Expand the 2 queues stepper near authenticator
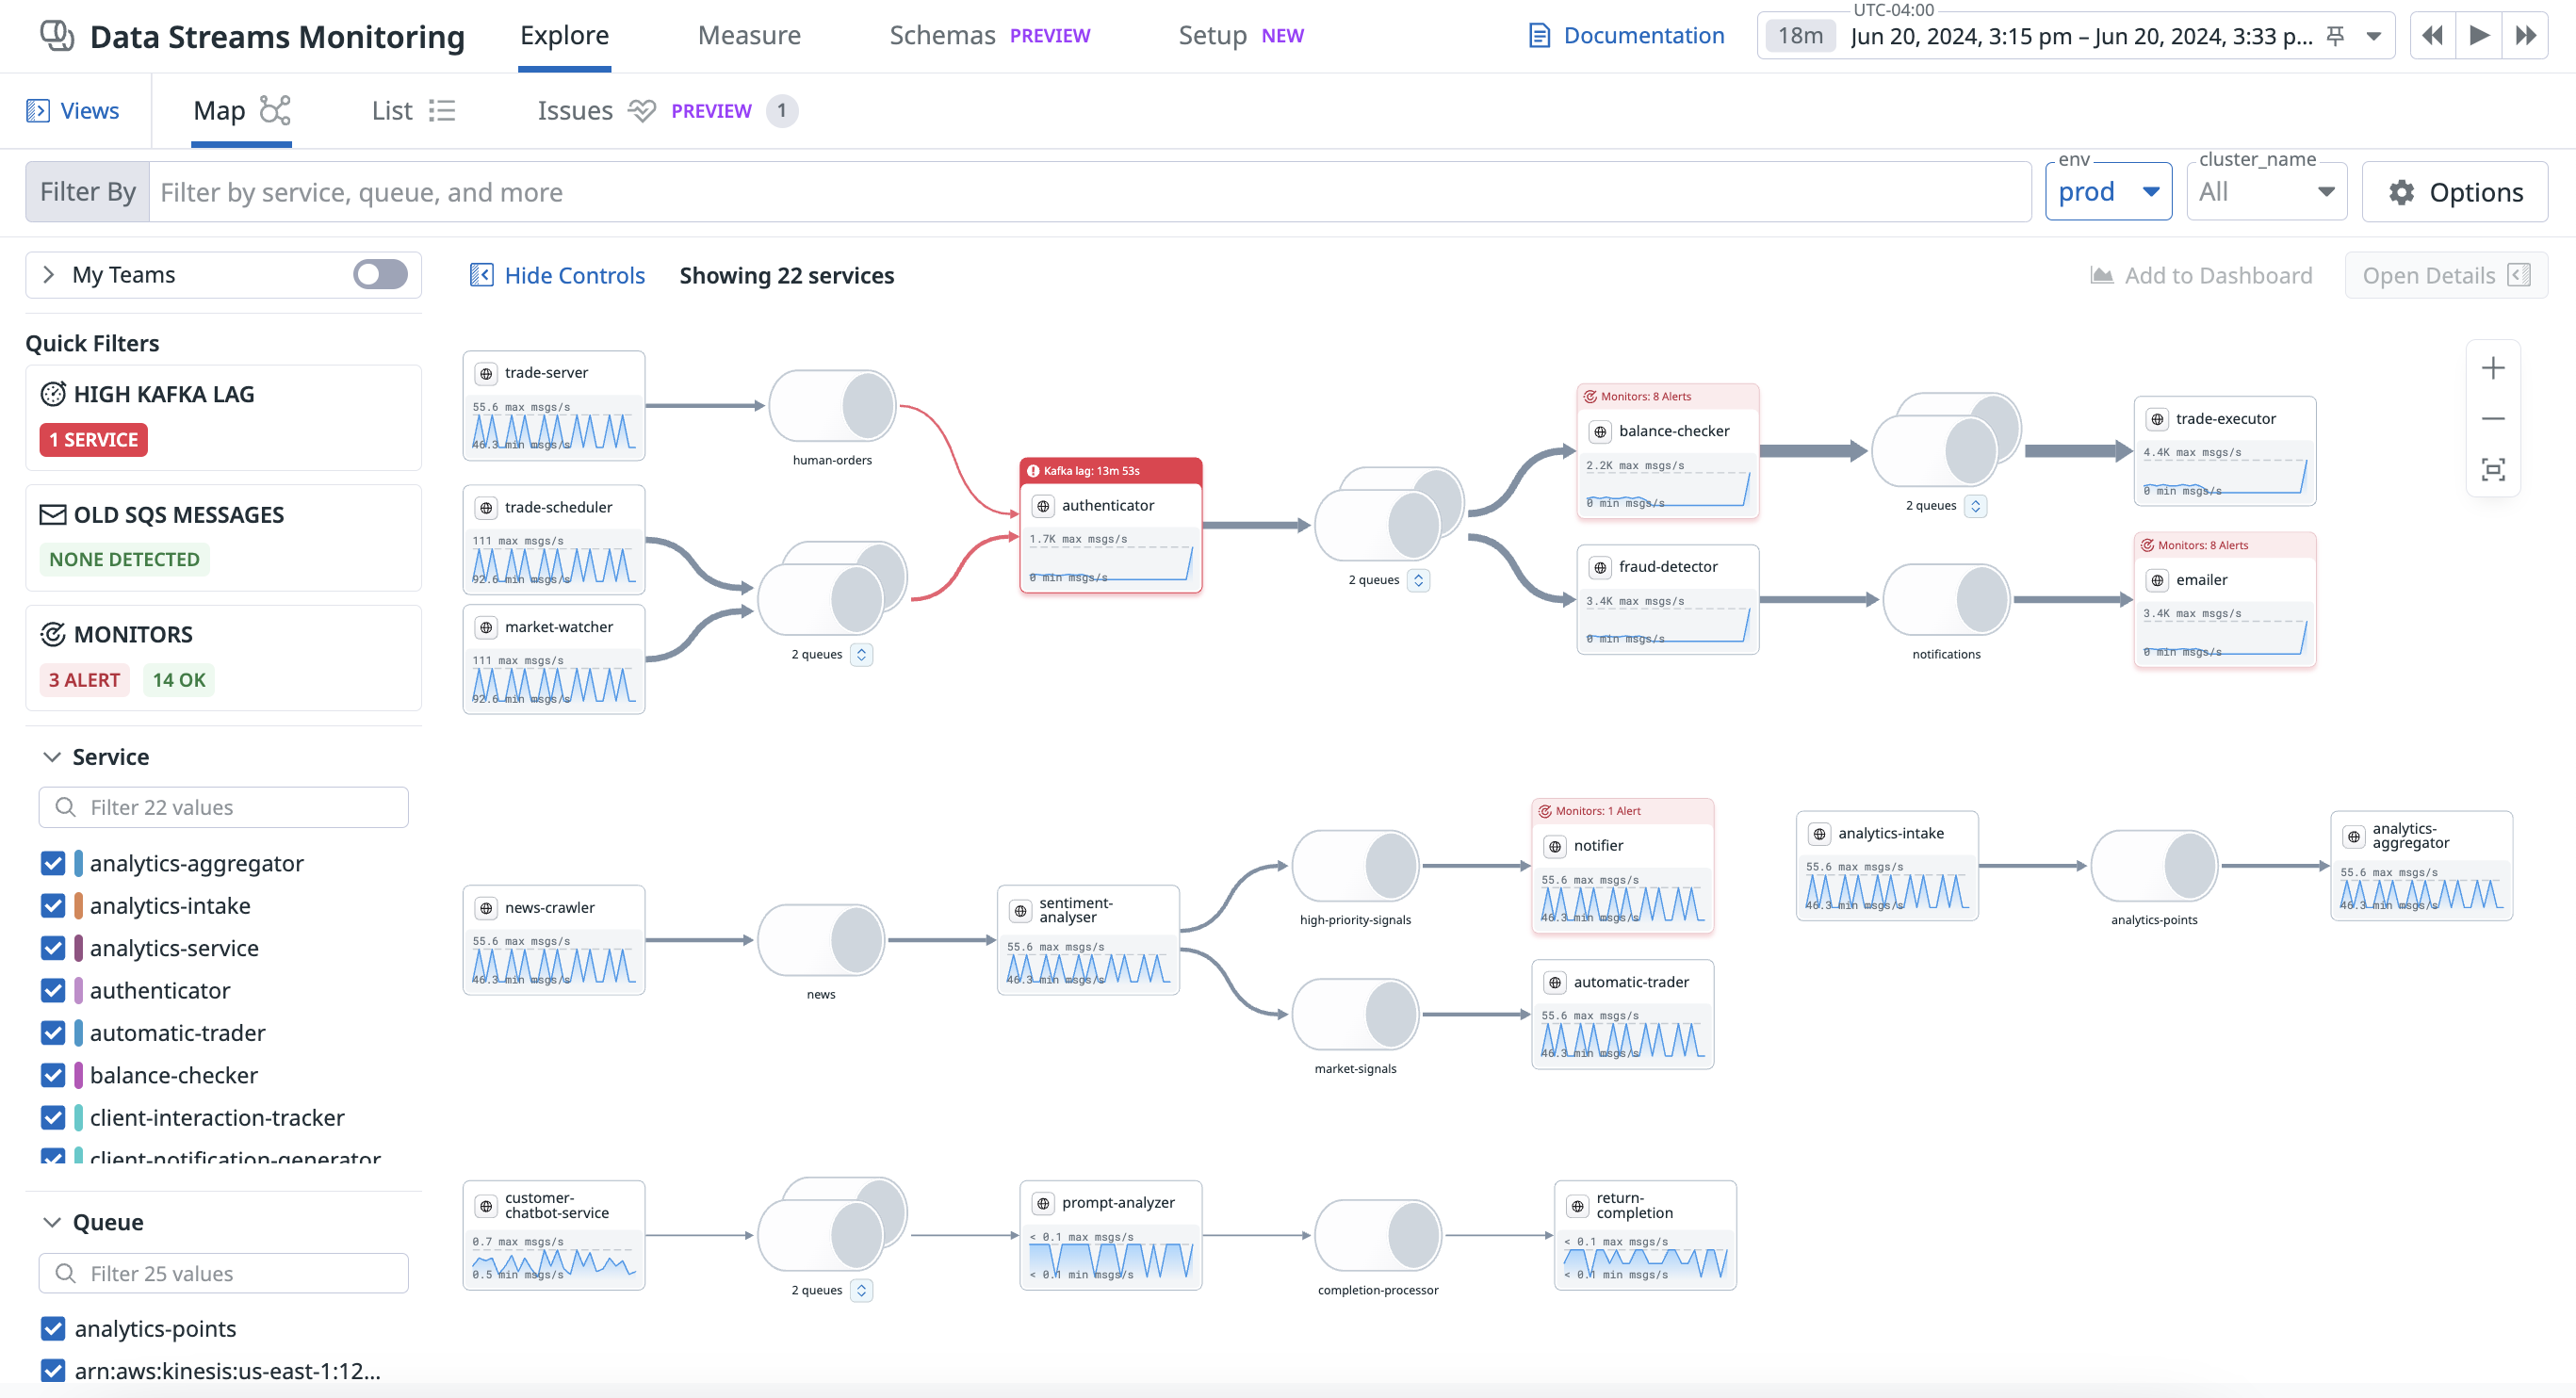2576x1398 pixels. tap(1418, 580)
